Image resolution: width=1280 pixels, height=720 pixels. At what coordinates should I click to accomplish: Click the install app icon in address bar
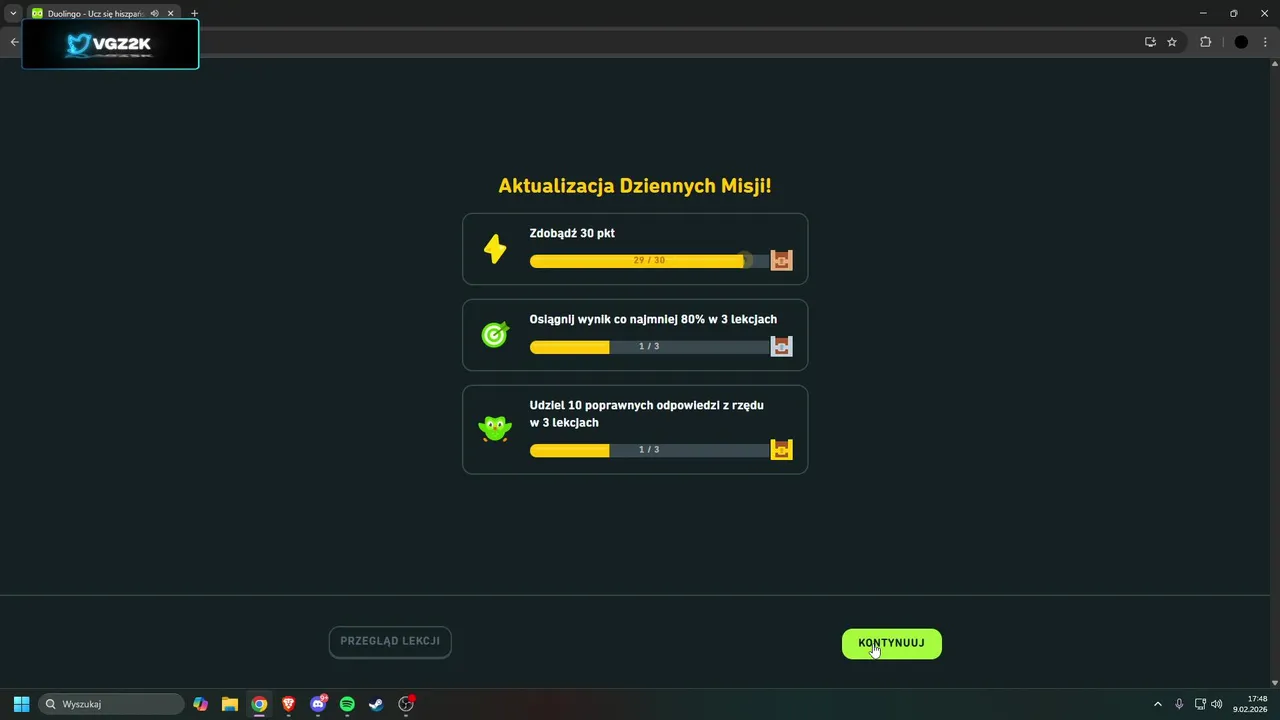coord(1150,42)
